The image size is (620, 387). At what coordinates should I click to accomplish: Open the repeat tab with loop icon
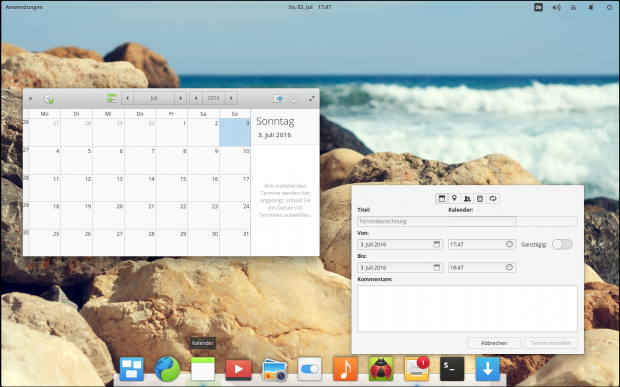(493, 198)
